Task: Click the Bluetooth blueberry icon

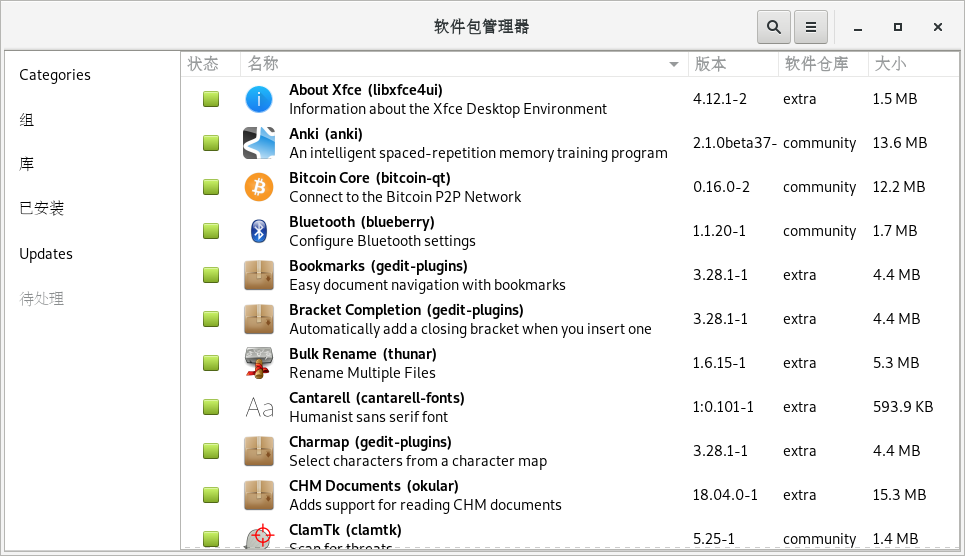Action: tap(259, 231)
